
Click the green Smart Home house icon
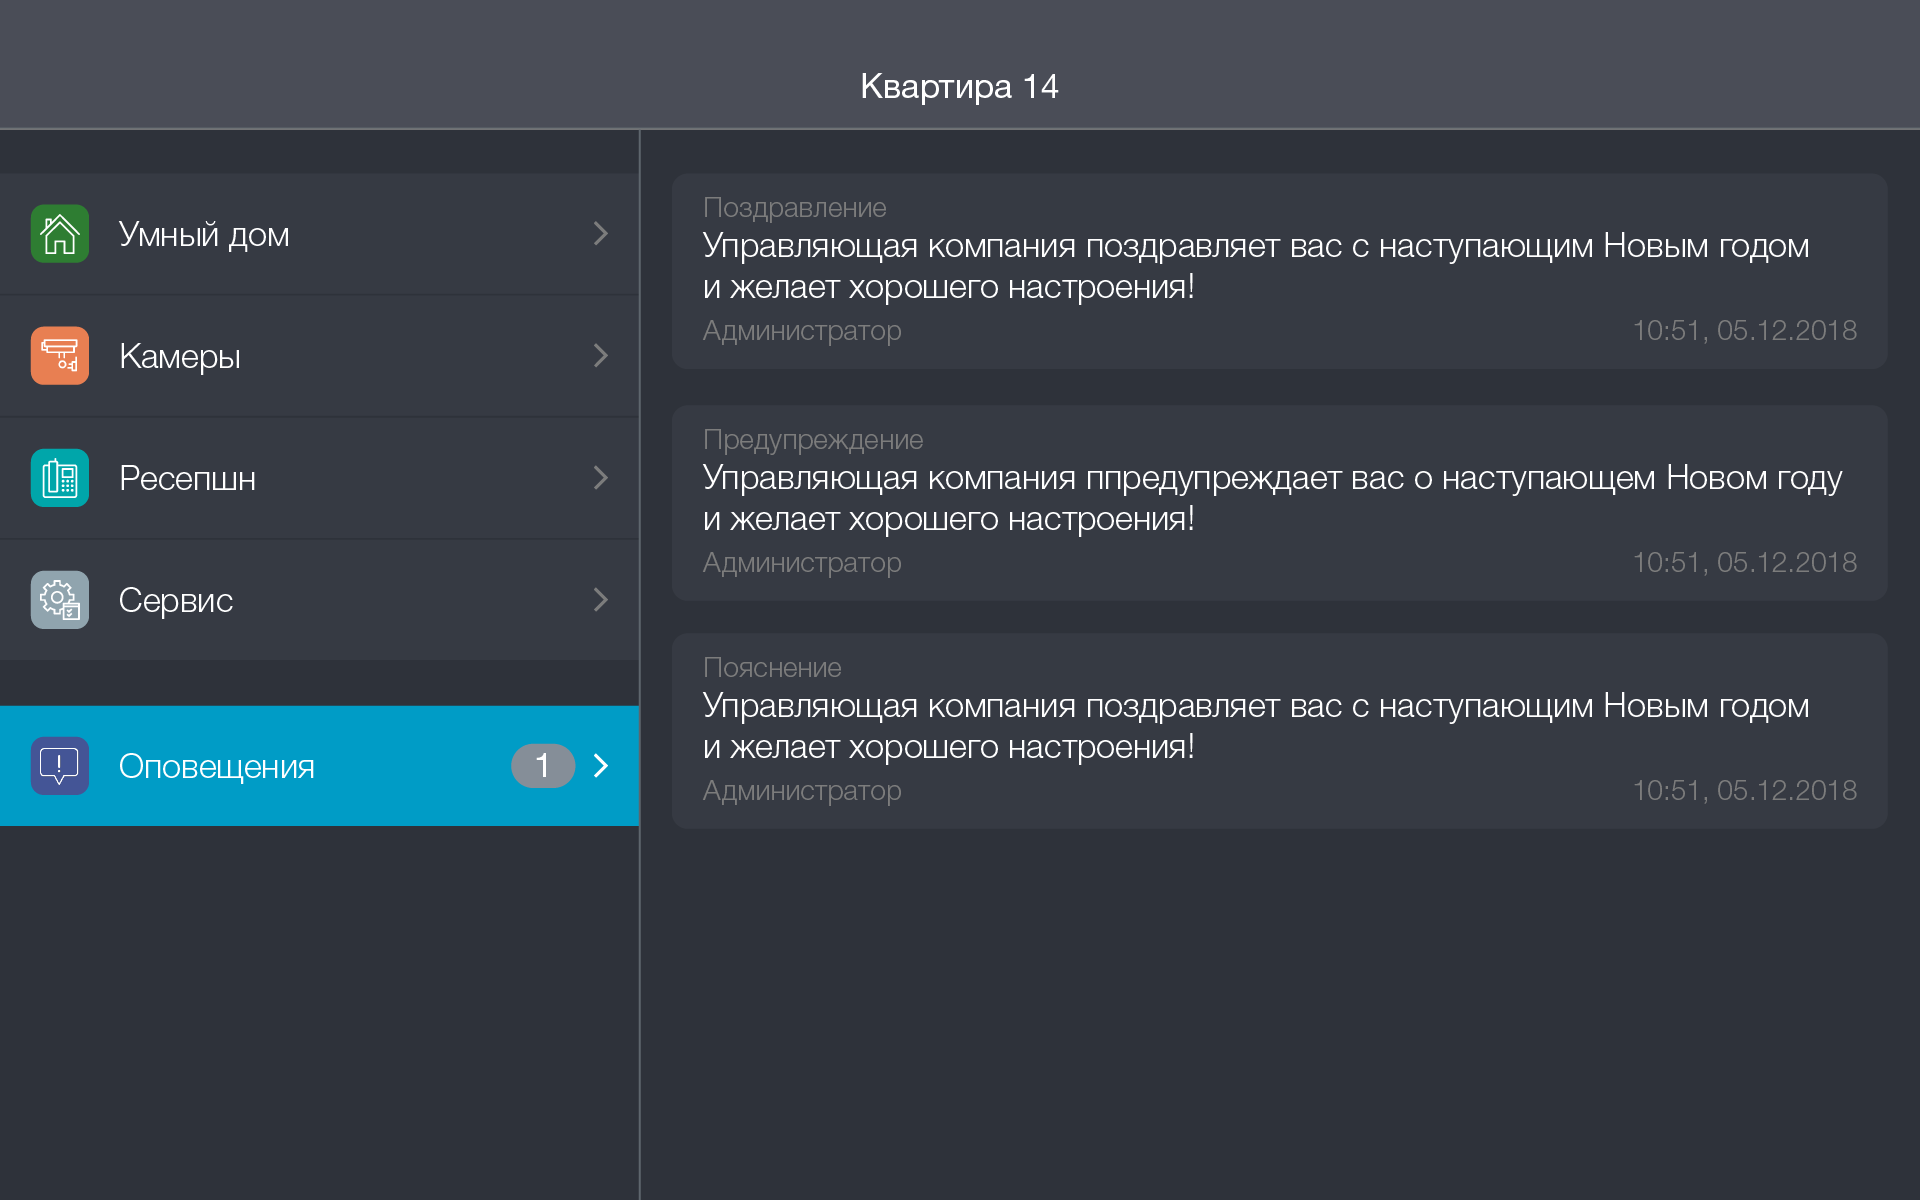60,234
